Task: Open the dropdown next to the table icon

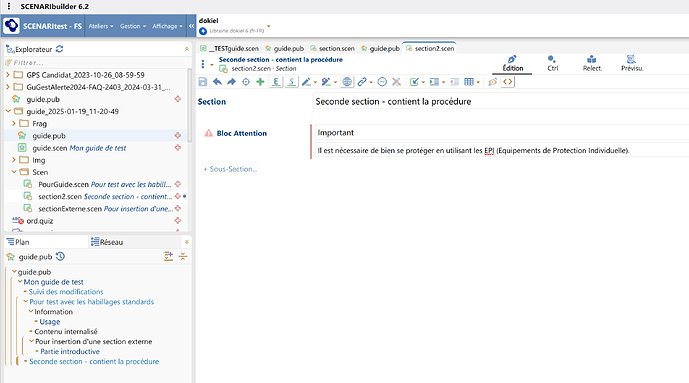Action: (478, 82)
